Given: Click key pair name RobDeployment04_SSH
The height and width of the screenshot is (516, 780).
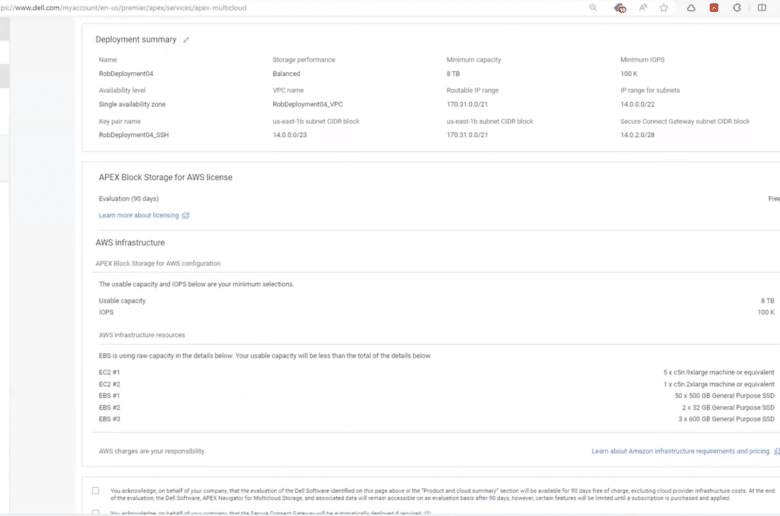Looking at the screenshot, I should click(x=134, y=135).
